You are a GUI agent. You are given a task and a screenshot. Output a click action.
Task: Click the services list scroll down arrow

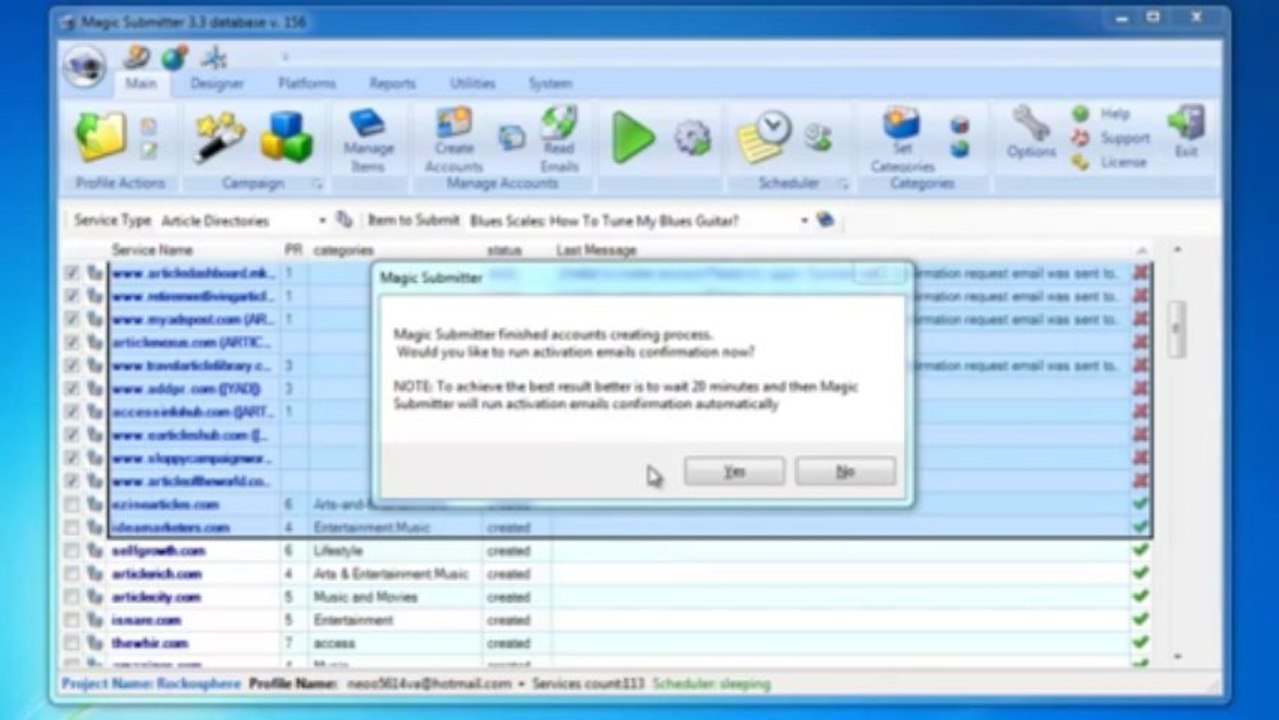coord(1177,656)
